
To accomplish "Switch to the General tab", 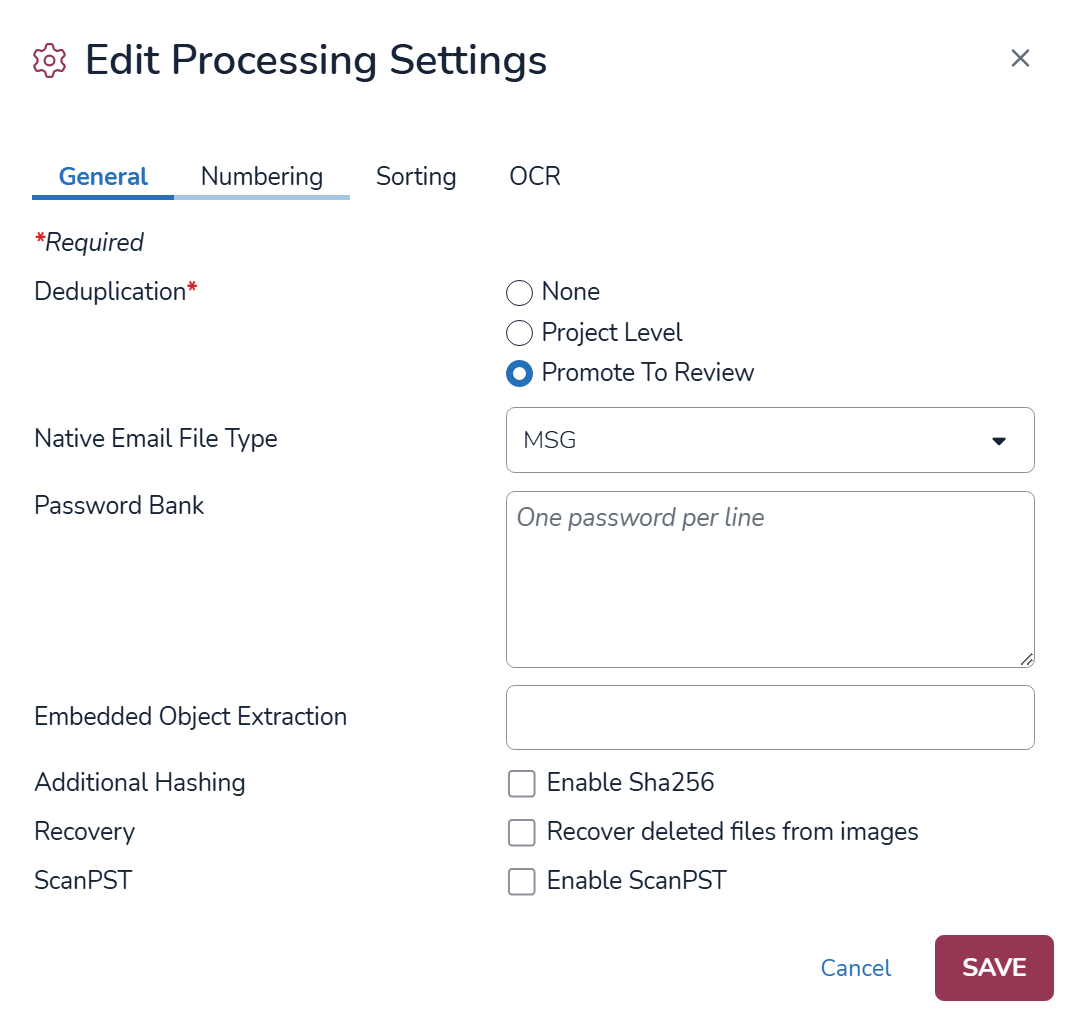I will tap(103, 177).
